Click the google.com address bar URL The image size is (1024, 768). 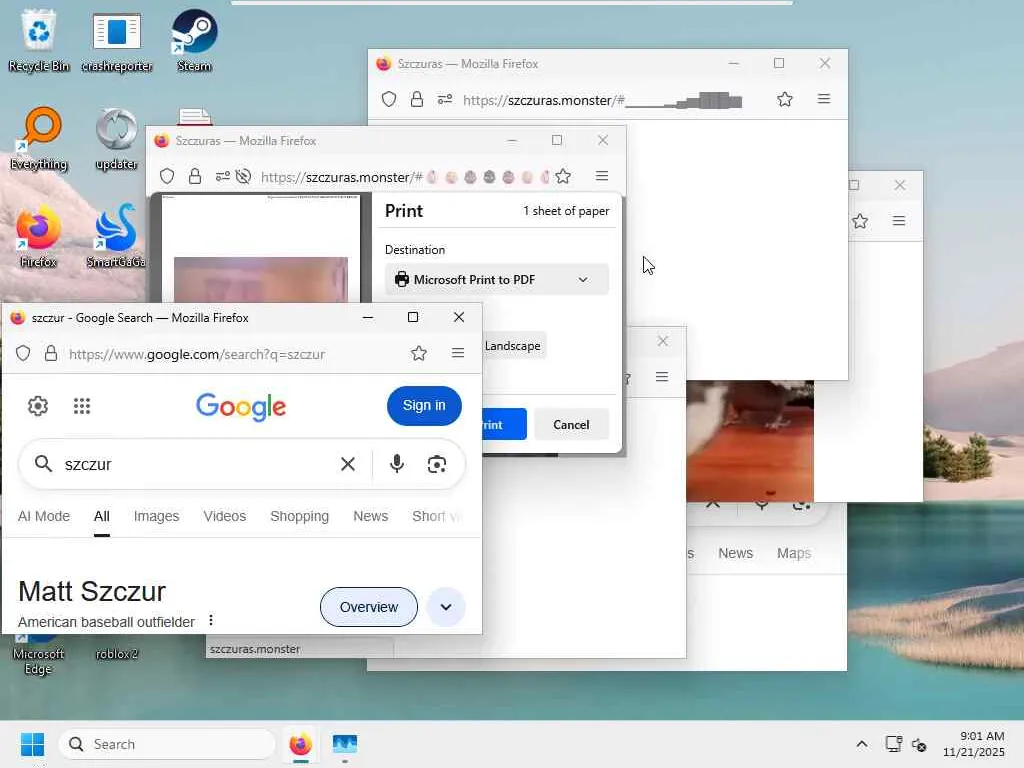197,354
